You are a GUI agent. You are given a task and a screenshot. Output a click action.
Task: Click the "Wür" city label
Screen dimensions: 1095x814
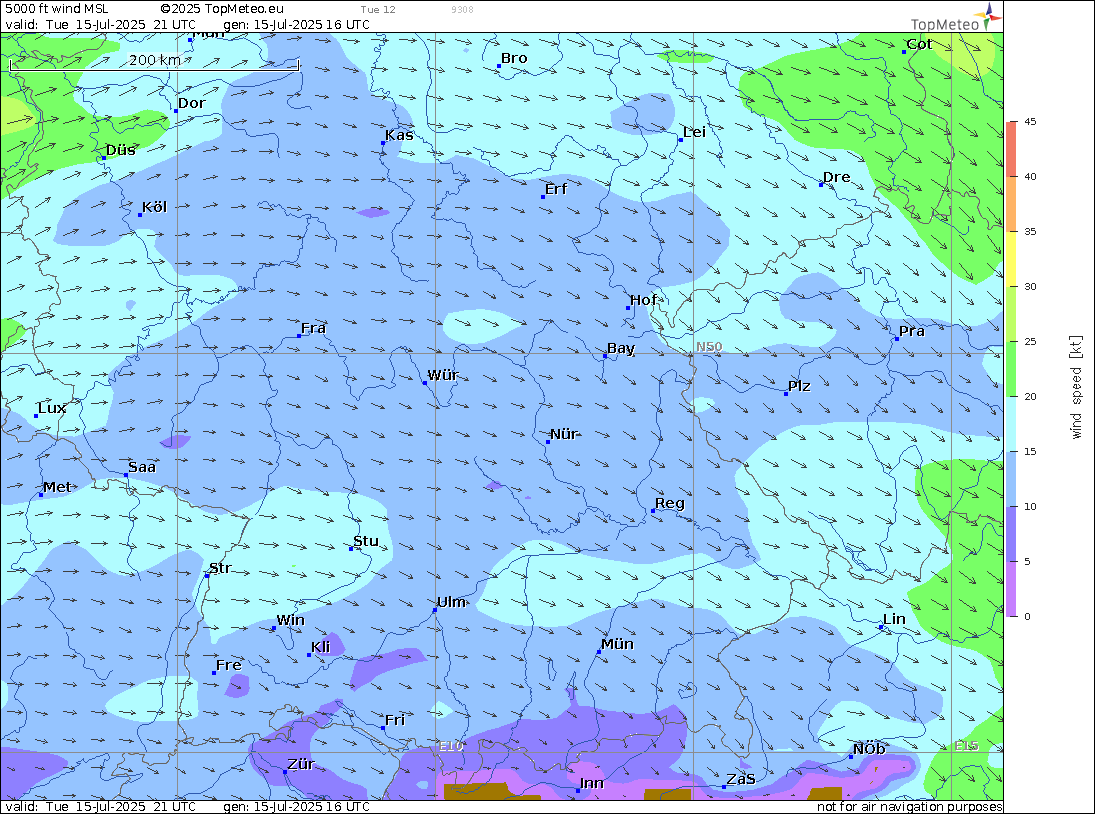tap(443, 375)
